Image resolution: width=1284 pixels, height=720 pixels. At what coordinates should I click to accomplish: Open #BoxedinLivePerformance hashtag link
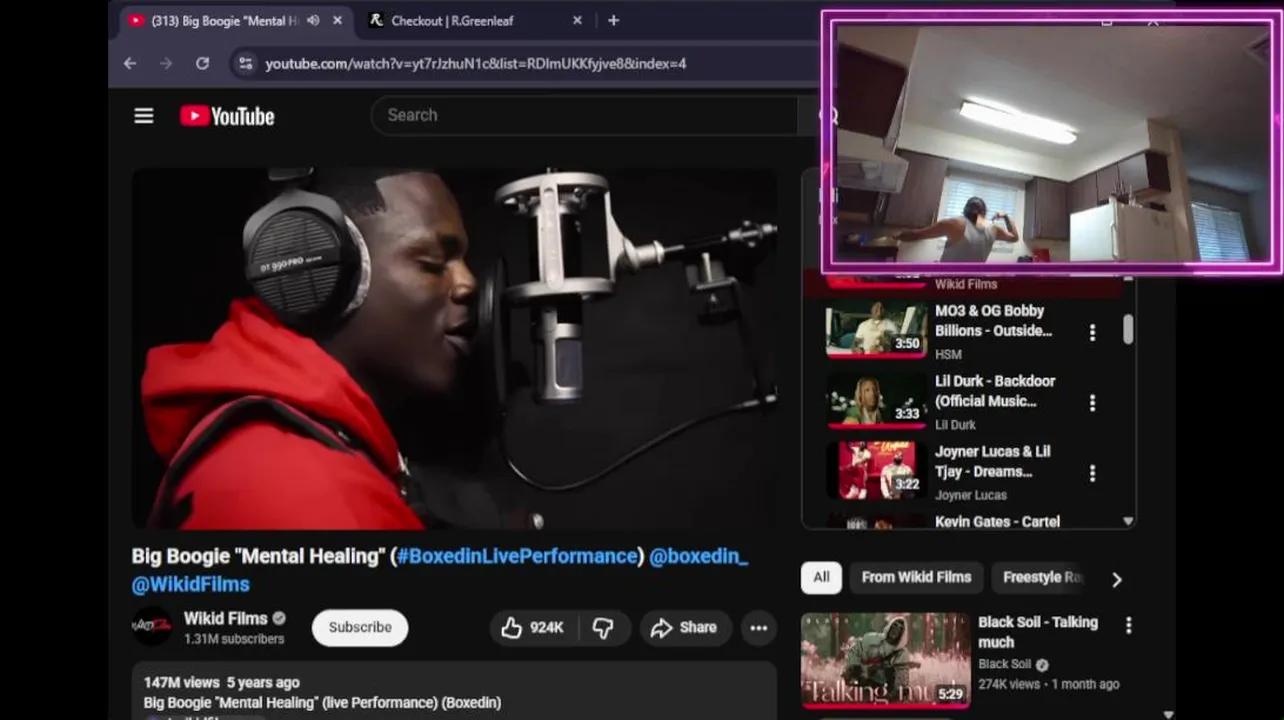[517, 556]
